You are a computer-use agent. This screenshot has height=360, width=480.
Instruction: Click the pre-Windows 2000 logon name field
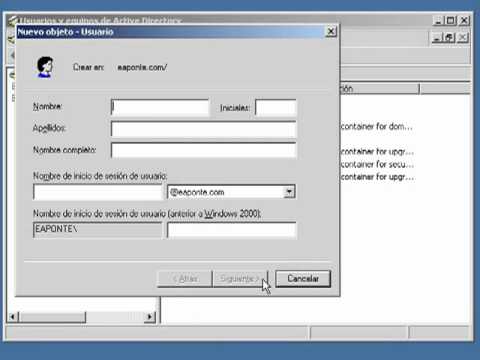tap(231, 230)
